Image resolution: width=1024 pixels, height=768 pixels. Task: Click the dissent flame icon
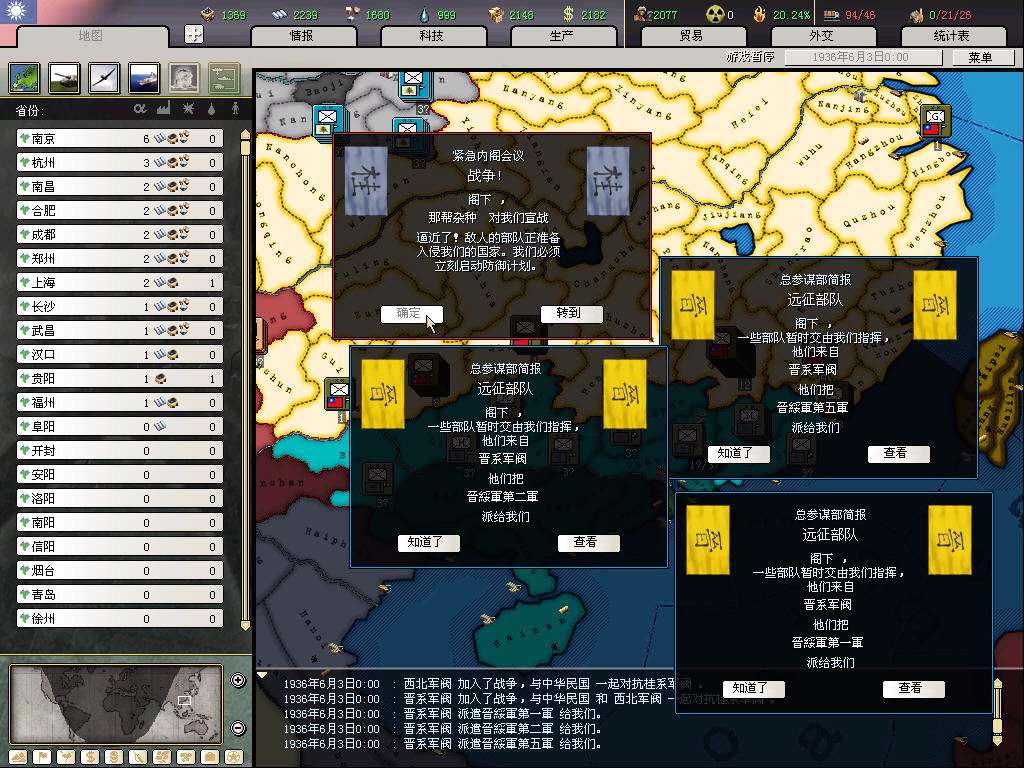760,14
